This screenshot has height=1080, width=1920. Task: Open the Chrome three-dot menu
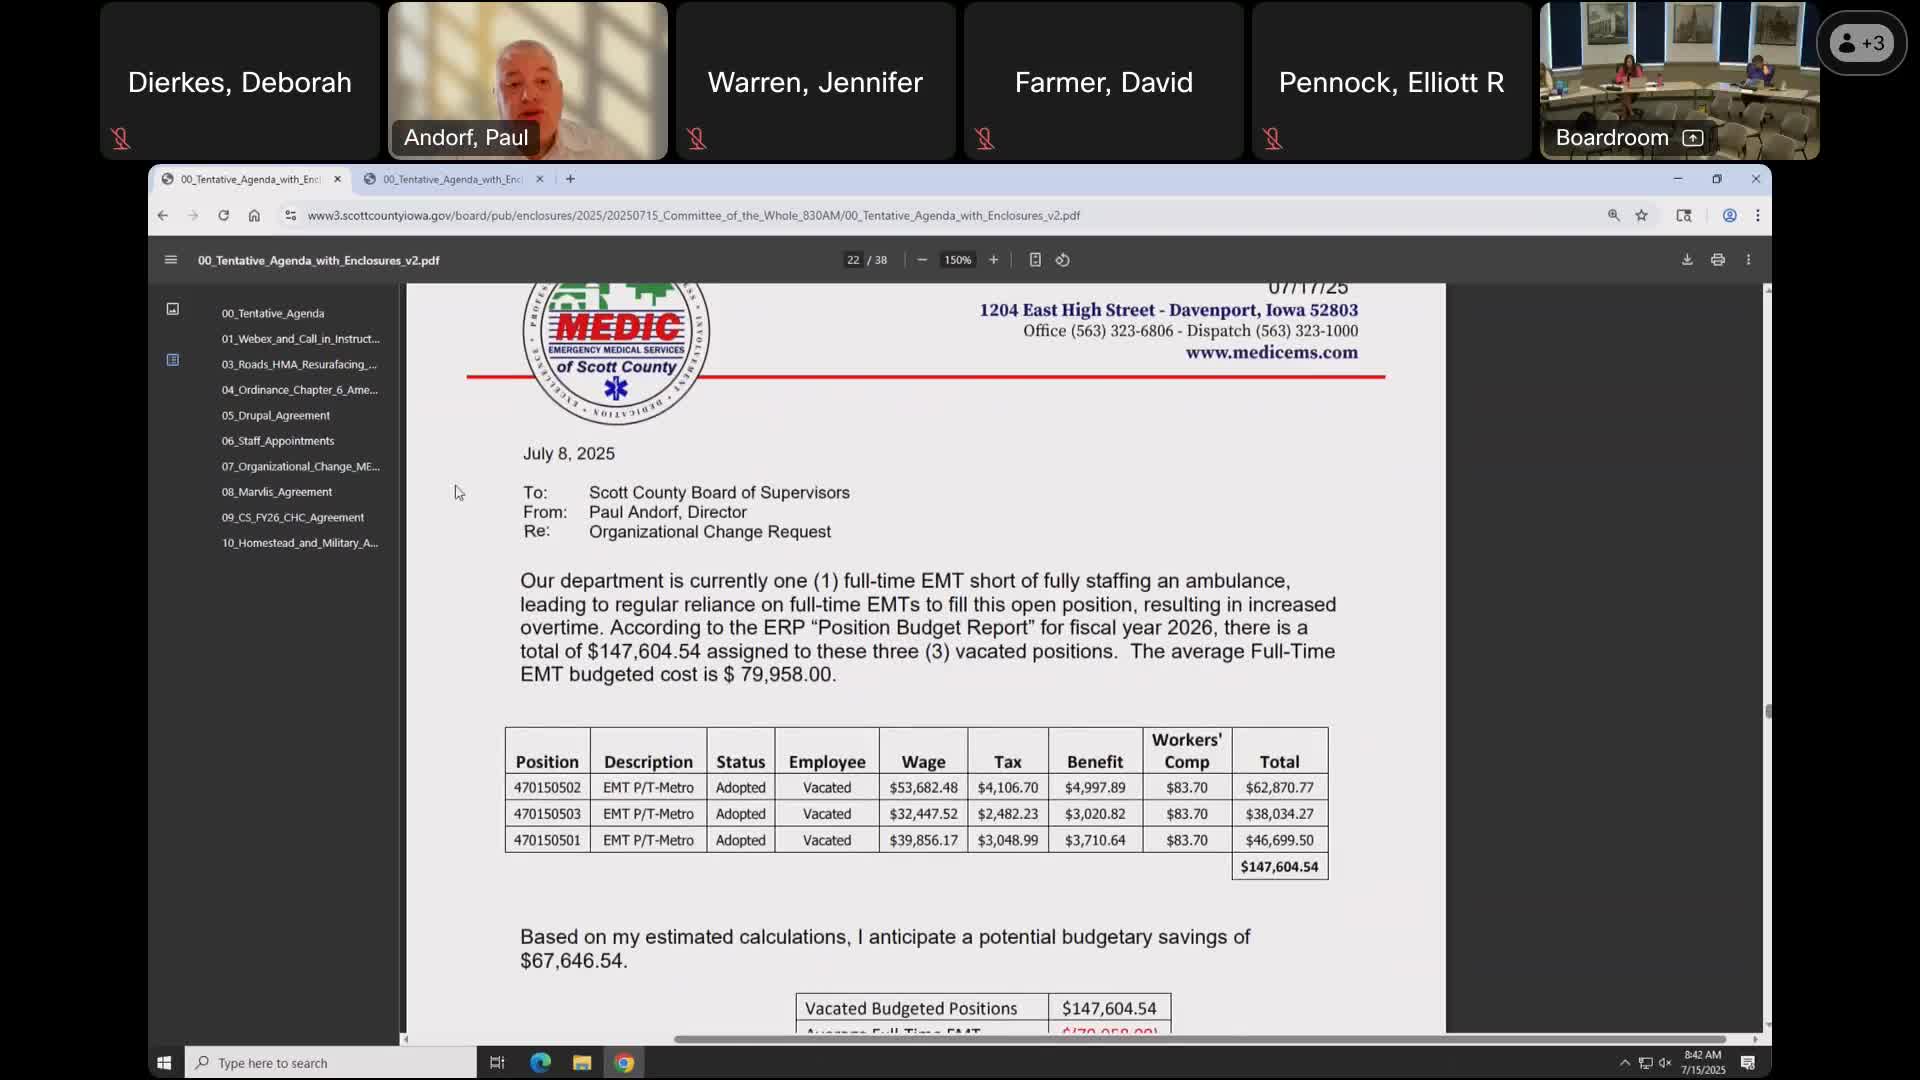coord(1757,215)
